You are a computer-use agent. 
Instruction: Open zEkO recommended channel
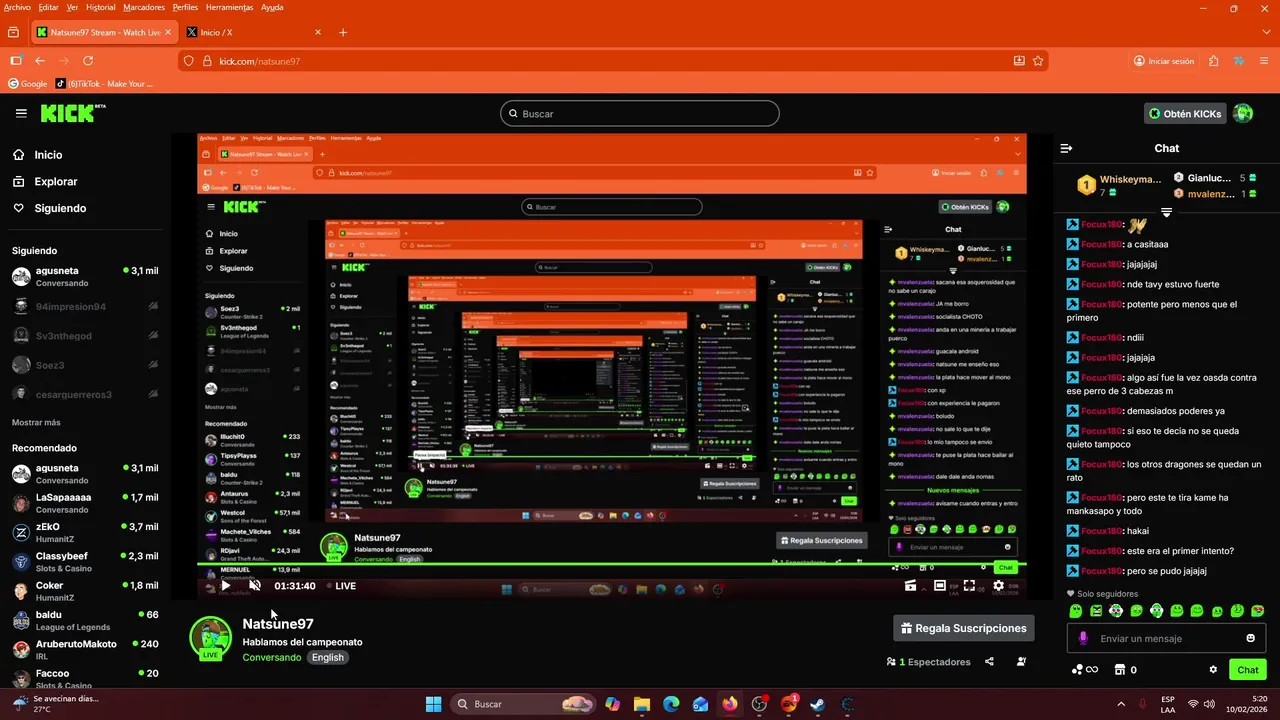click(85, 532)
